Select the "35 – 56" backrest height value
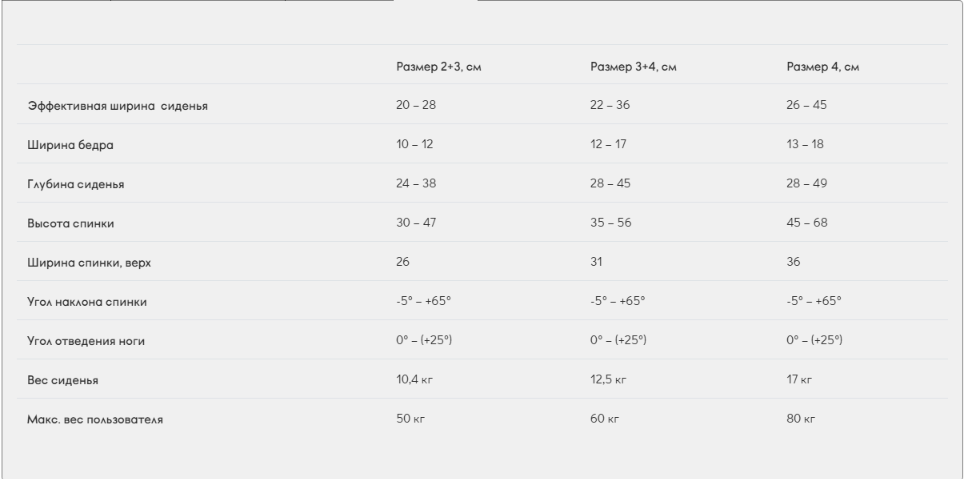Viewport: 967px width, 479px height. [610, 223]
